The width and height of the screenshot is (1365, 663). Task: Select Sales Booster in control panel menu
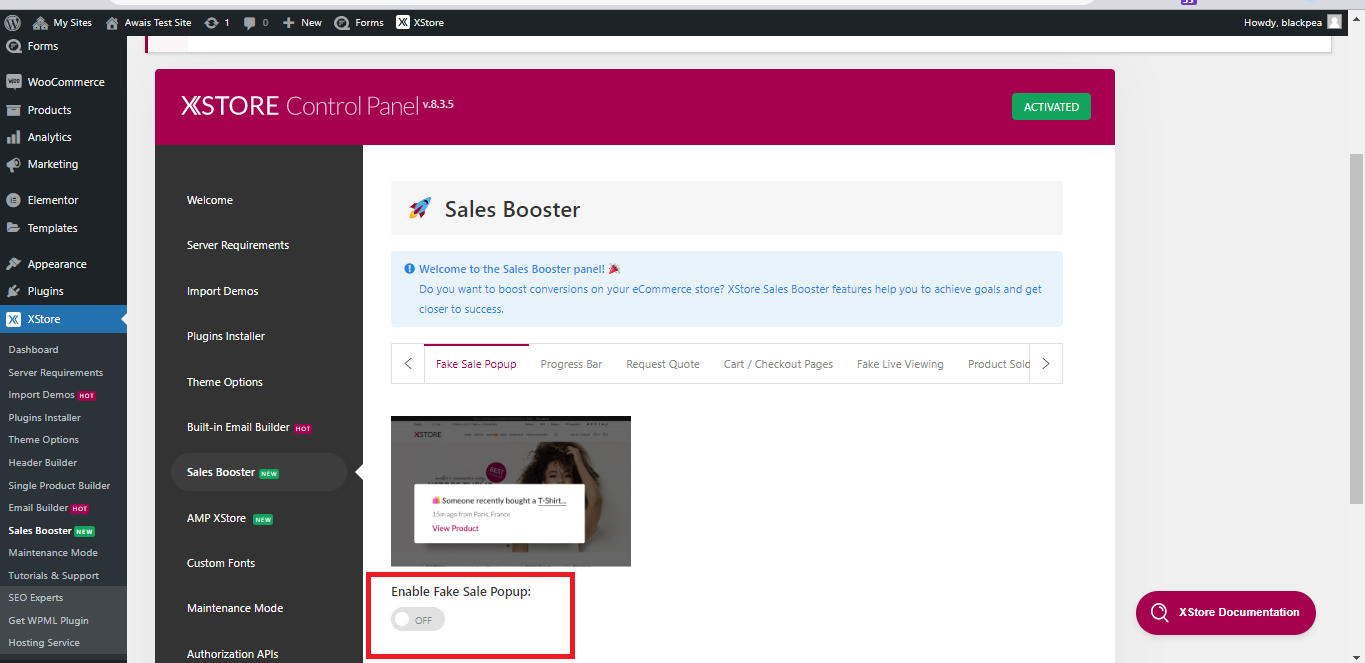tap(259, 472)
